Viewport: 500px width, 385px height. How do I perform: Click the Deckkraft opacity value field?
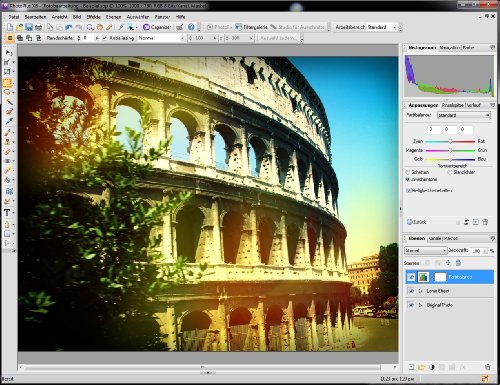pos(477,250)
